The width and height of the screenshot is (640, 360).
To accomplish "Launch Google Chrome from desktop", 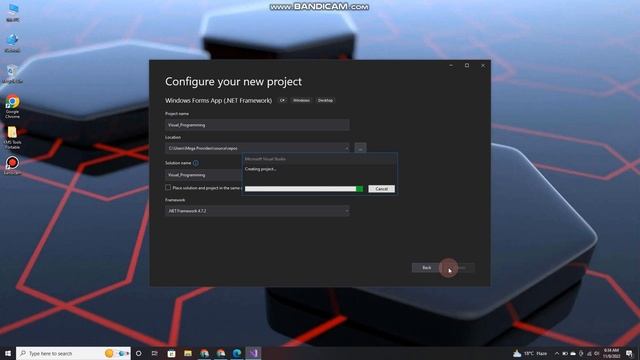I will tap(12, 107).
